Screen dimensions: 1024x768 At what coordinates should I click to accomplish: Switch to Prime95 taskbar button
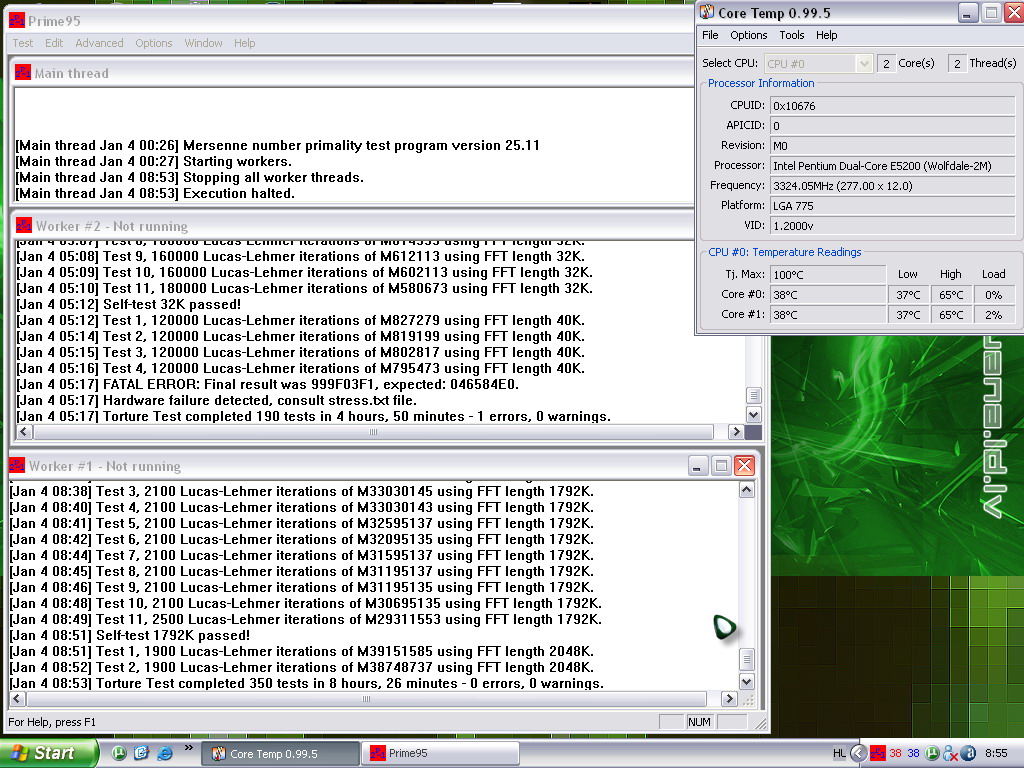point(441,754)
